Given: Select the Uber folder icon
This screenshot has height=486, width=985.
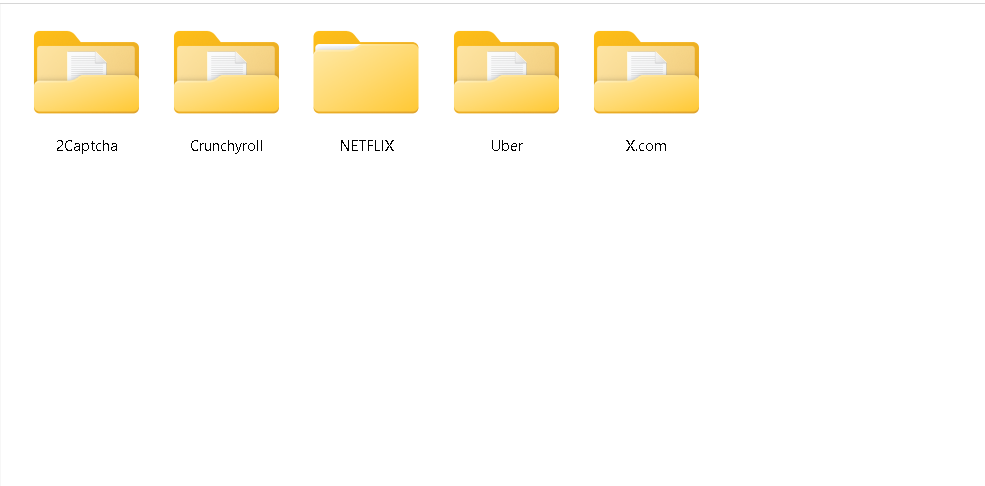Looking at the screenshot, I should 506,72.
